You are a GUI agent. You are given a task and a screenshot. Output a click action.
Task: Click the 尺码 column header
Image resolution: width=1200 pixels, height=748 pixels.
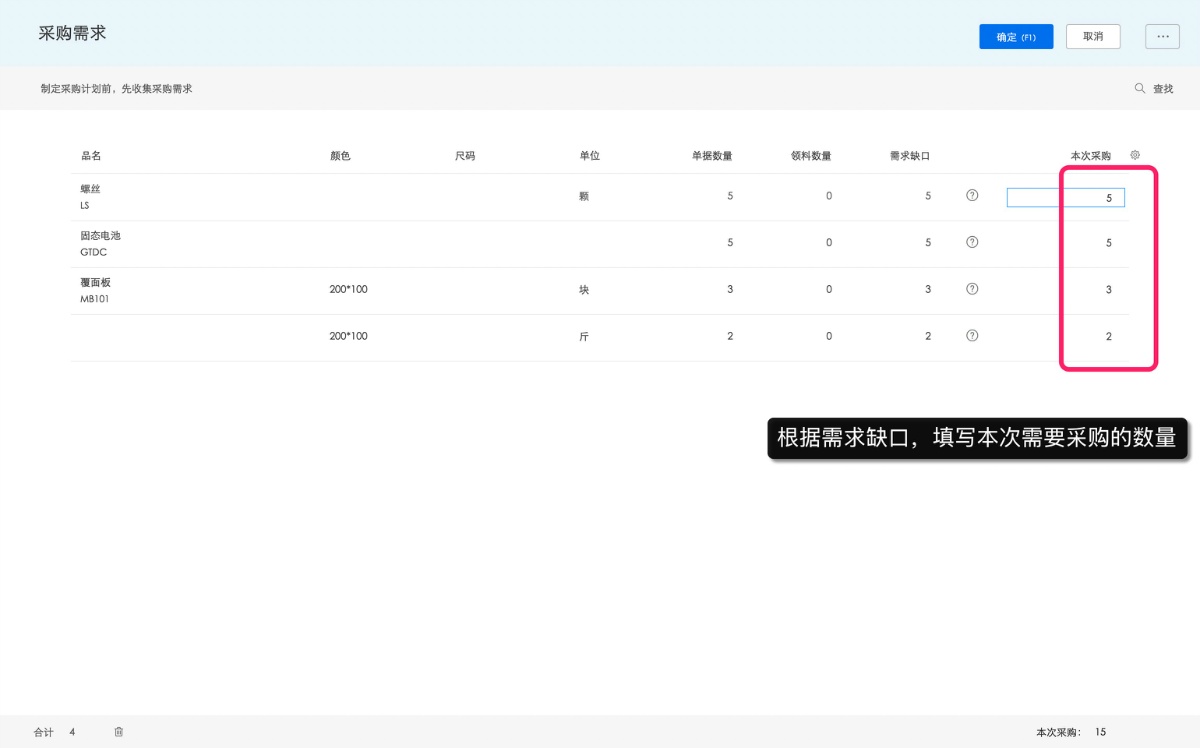[465, 156]
